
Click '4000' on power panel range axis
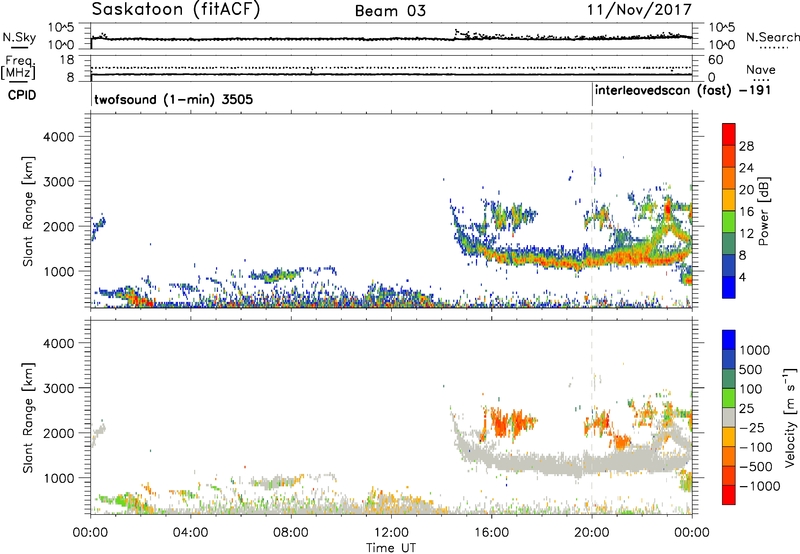pyautogui.click(x=58, y=137)
